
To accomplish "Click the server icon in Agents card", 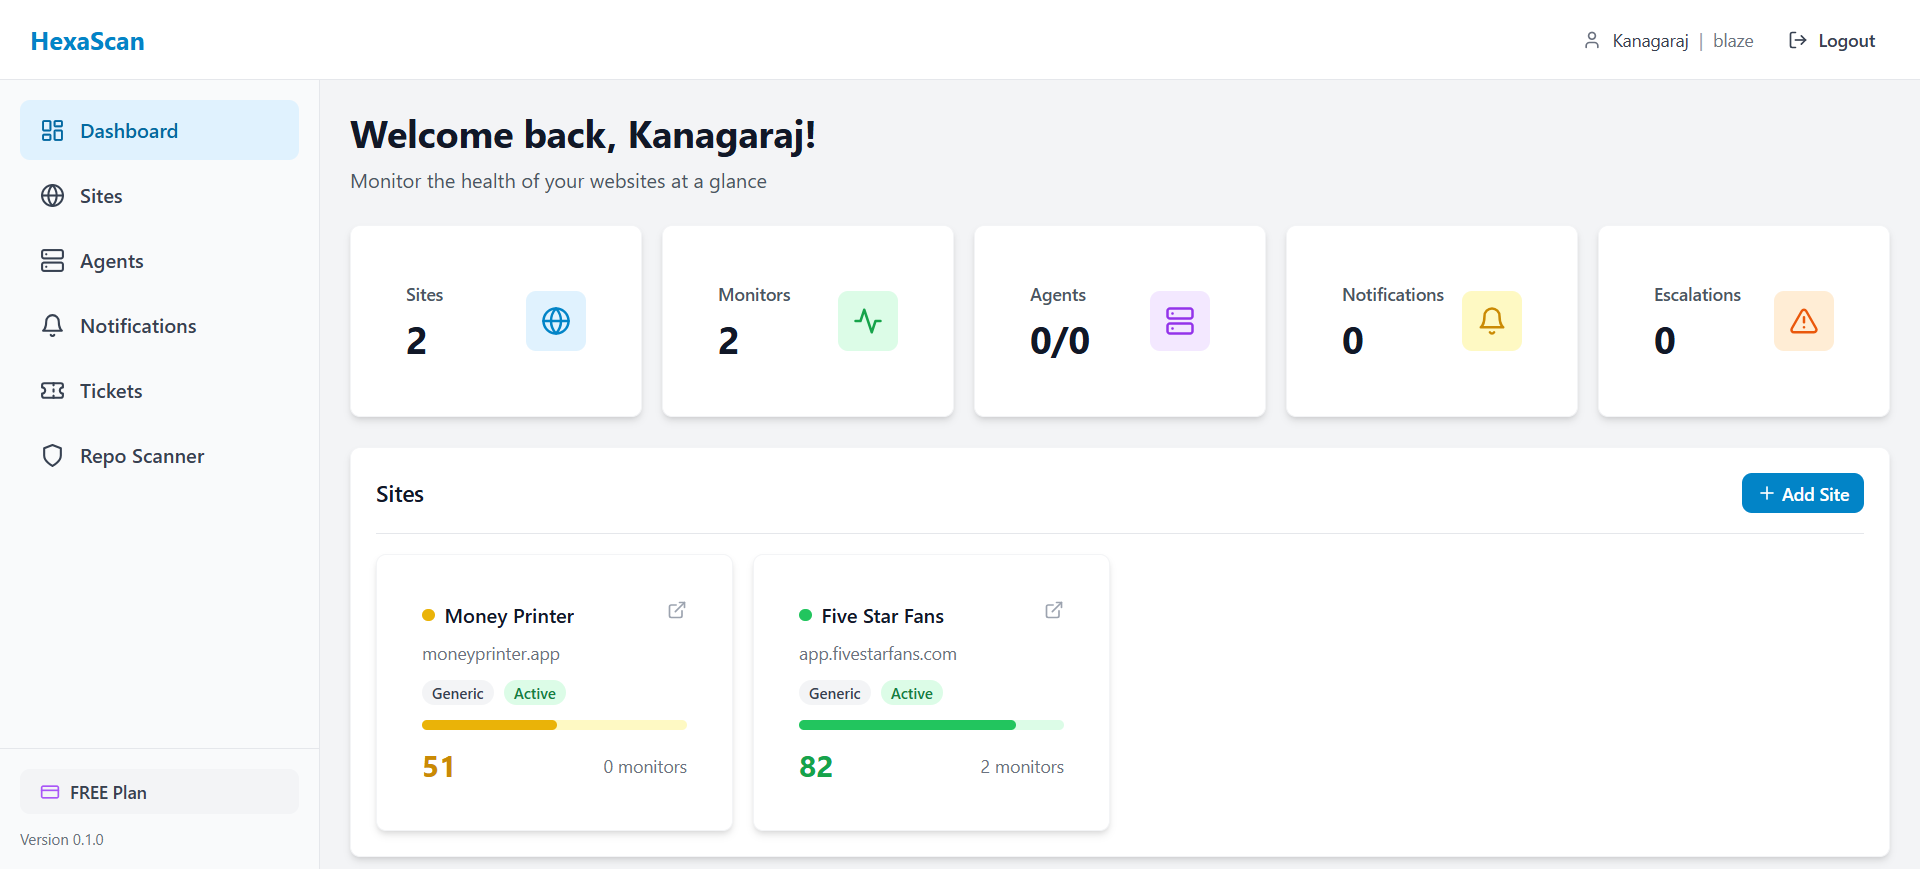I will tap(1179, 321).
